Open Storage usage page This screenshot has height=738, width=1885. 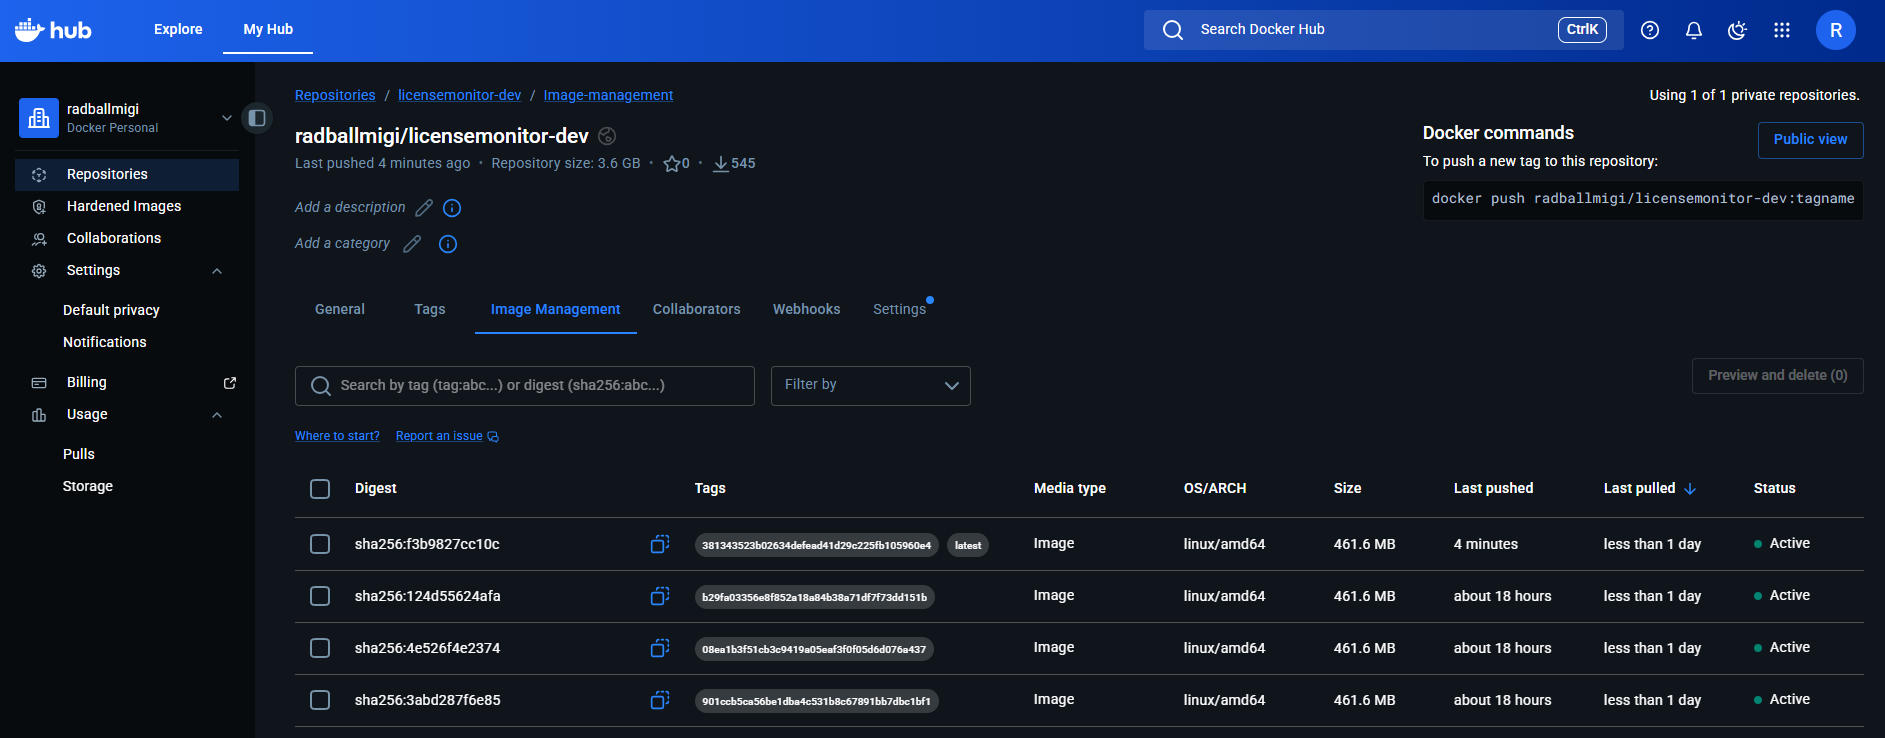[x=88, y=486]
